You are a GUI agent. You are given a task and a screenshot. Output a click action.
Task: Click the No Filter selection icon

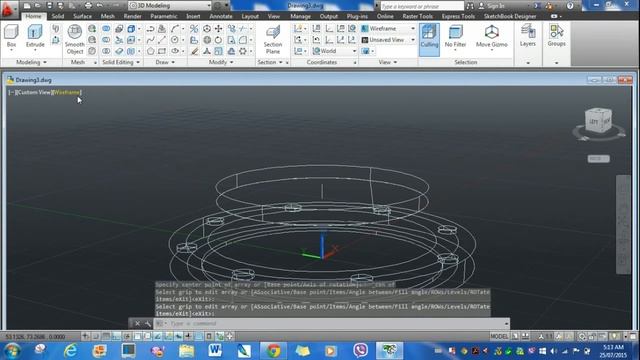pyautogui.click(x=455, y=36)
